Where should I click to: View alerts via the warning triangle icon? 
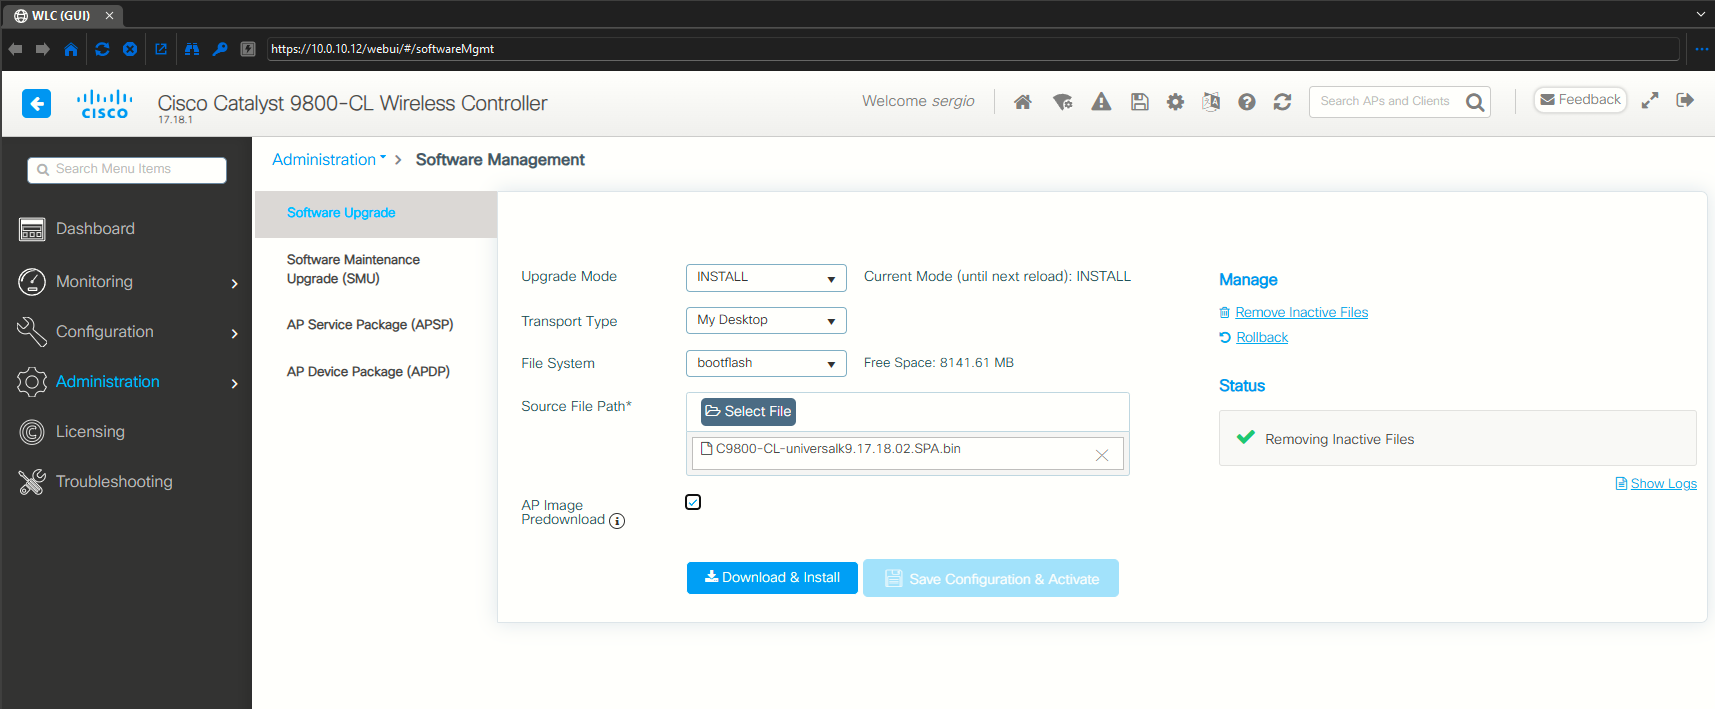1101,102
